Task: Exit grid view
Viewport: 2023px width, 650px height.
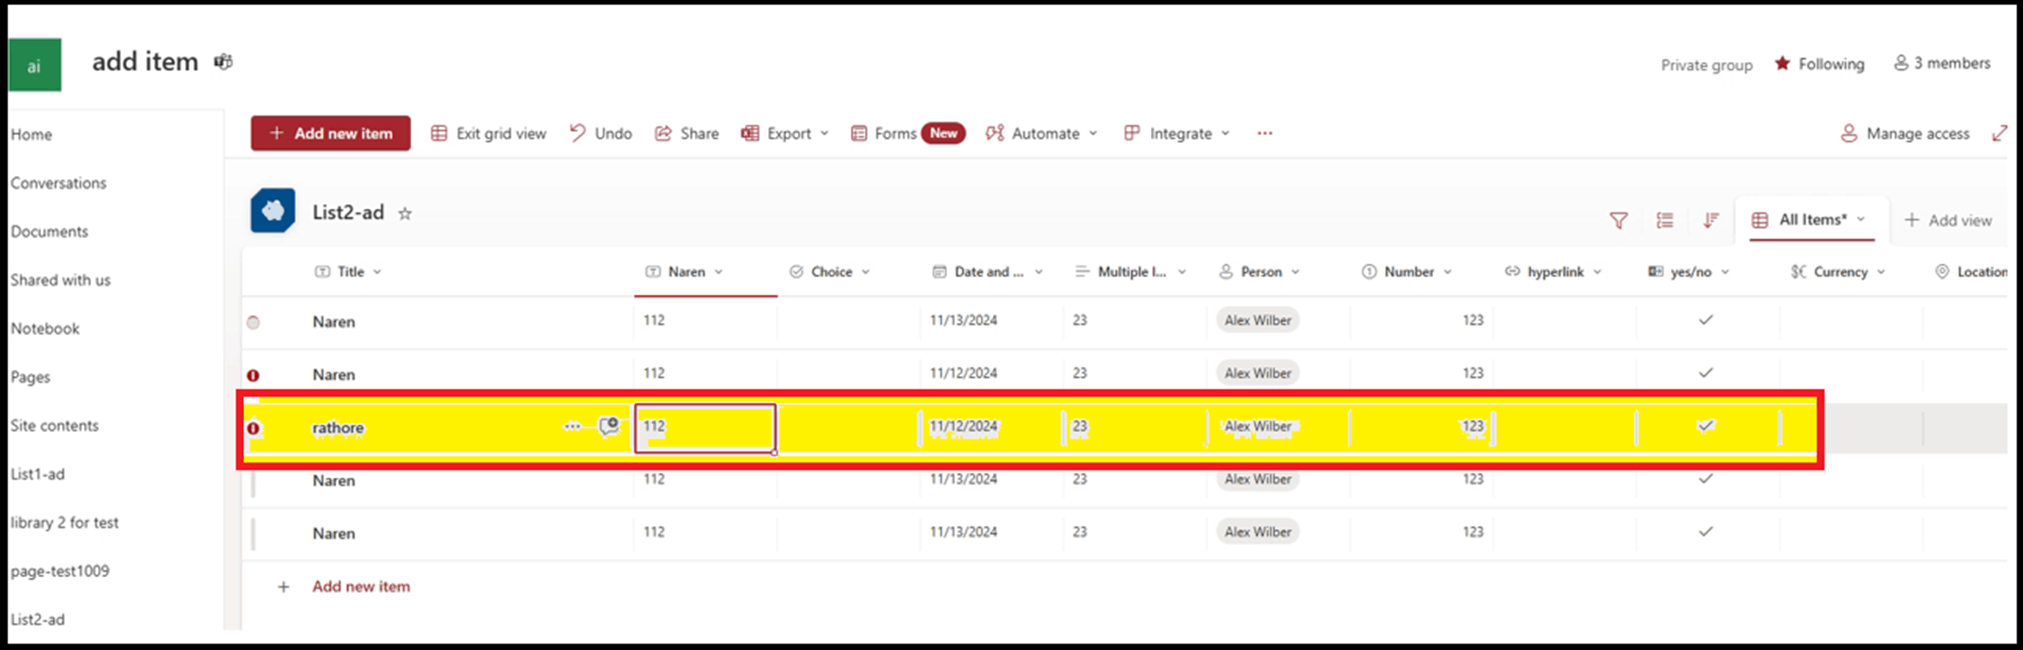Action: [x=489, y=133]
